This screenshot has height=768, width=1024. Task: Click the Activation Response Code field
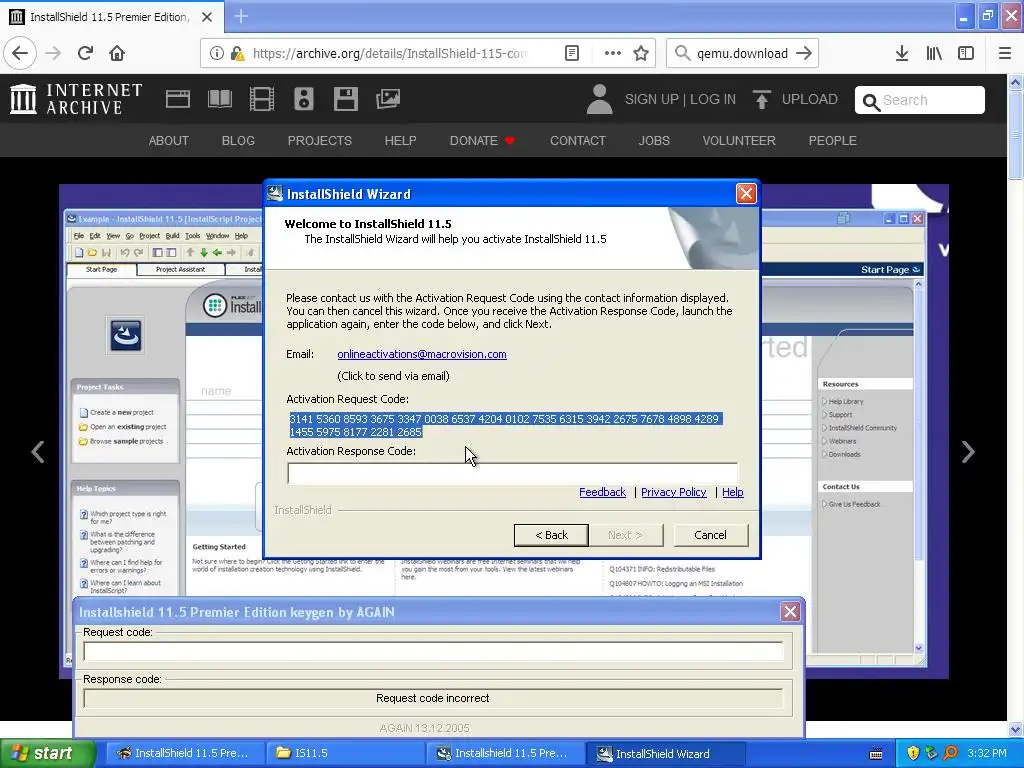(513, 473)
